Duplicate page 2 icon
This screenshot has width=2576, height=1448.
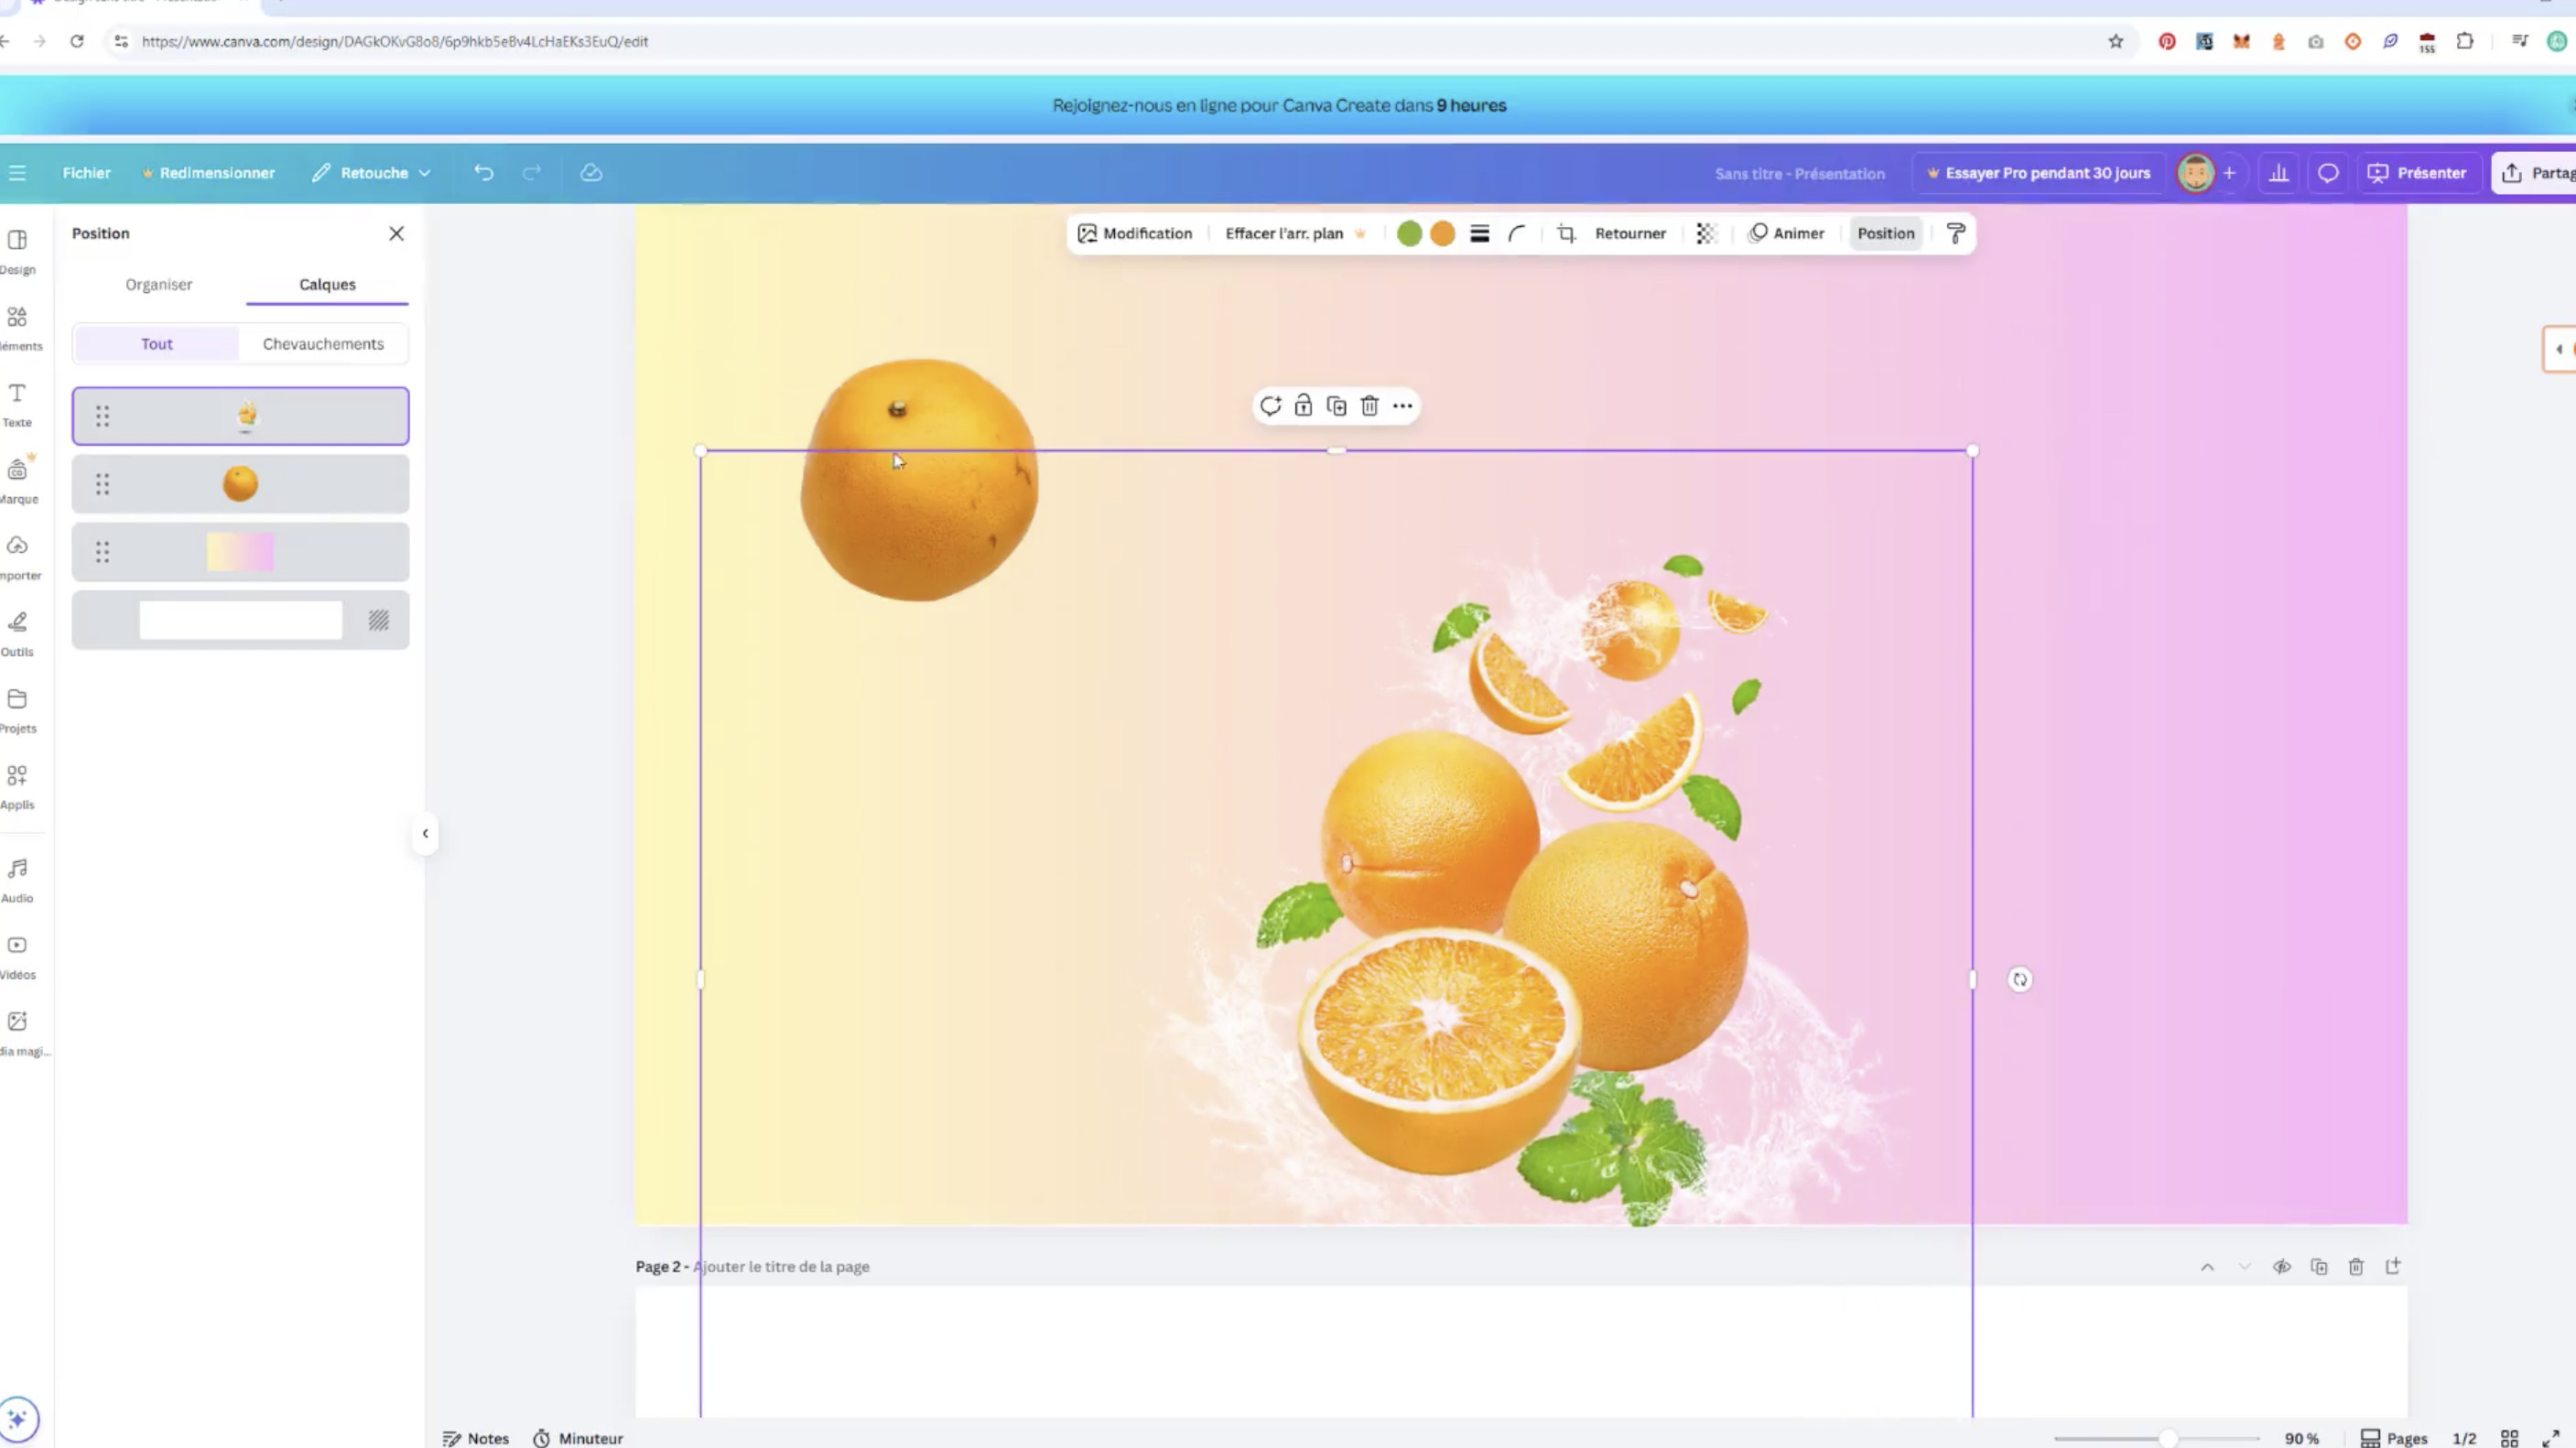pos(2319,1267)
